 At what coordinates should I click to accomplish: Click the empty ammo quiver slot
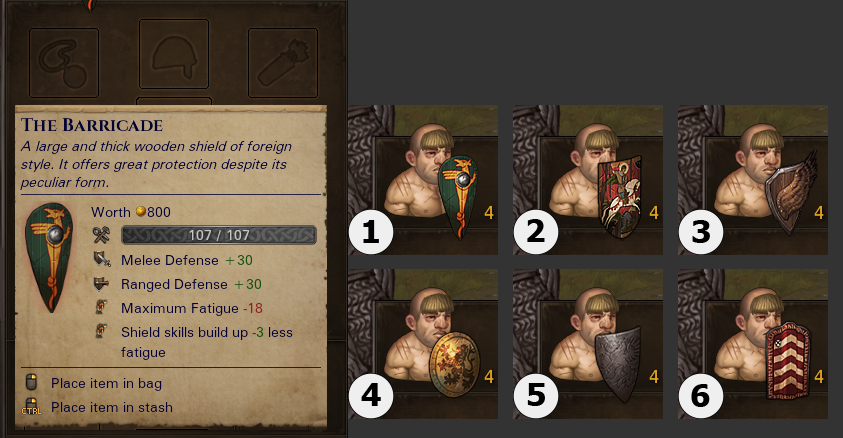pos(283,63)
